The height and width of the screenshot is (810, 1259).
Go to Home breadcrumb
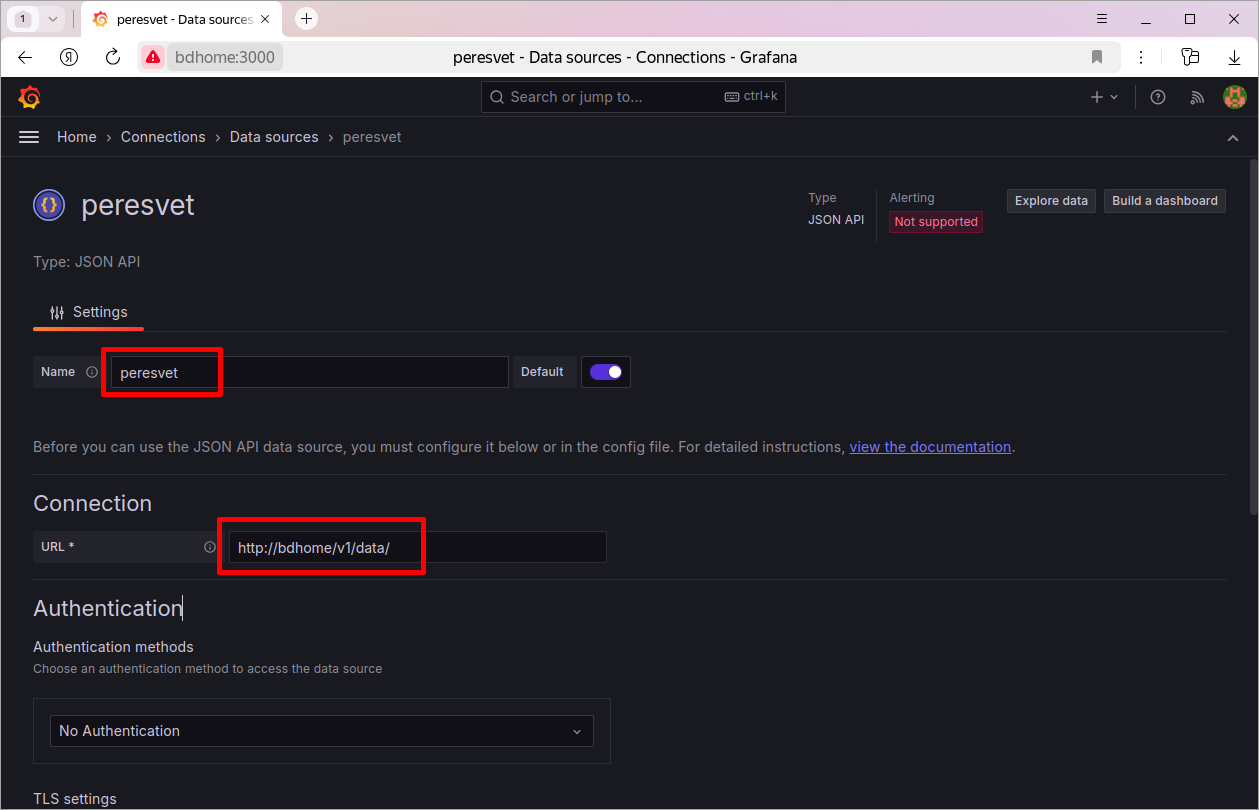click(x=77, y=137)
